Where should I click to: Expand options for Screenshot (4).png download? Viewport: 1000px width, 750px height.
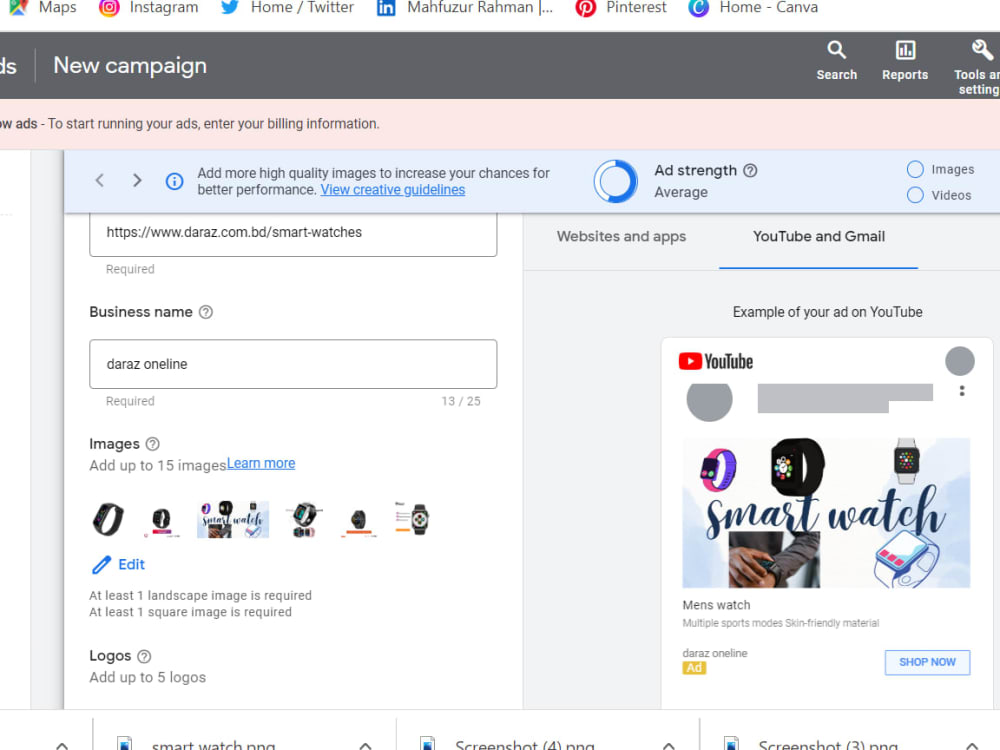668,745
